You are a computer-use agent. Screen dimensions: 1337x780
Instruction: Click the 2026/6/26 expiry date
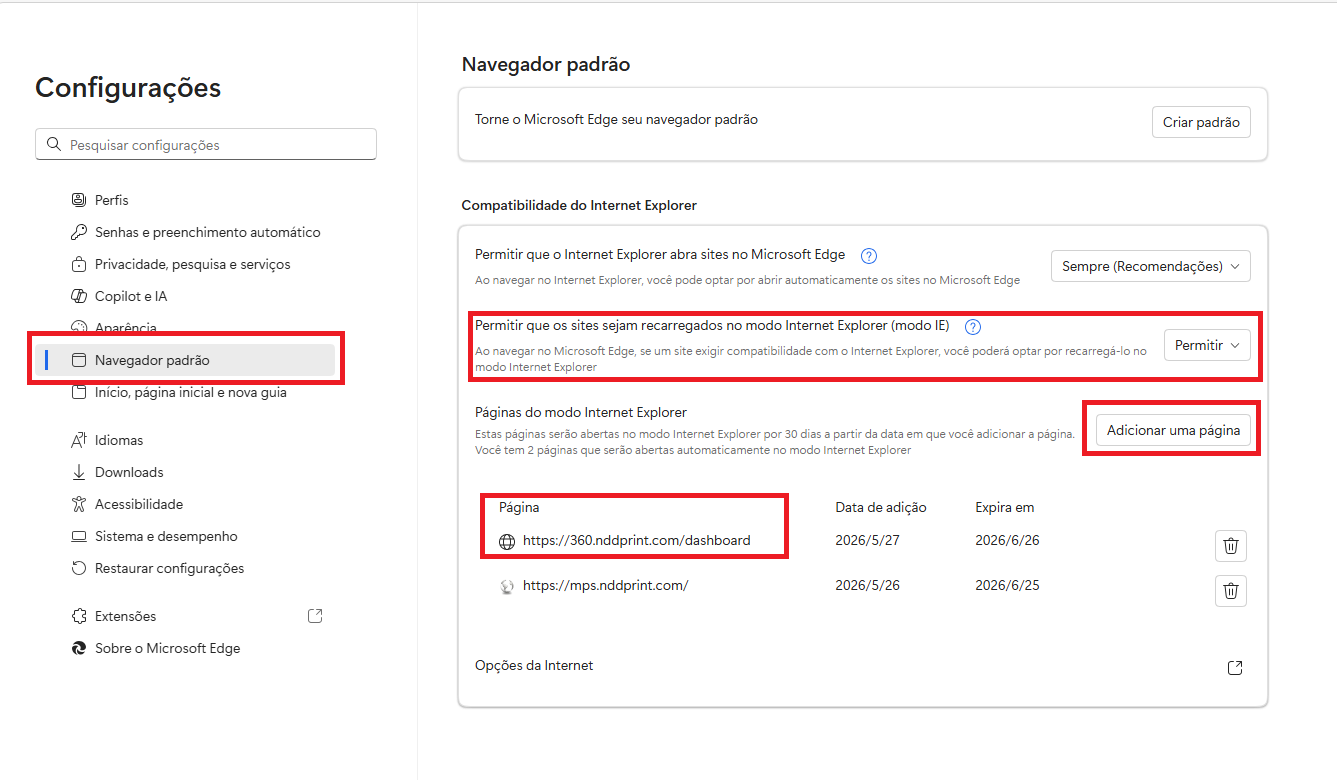point(1007,540)
